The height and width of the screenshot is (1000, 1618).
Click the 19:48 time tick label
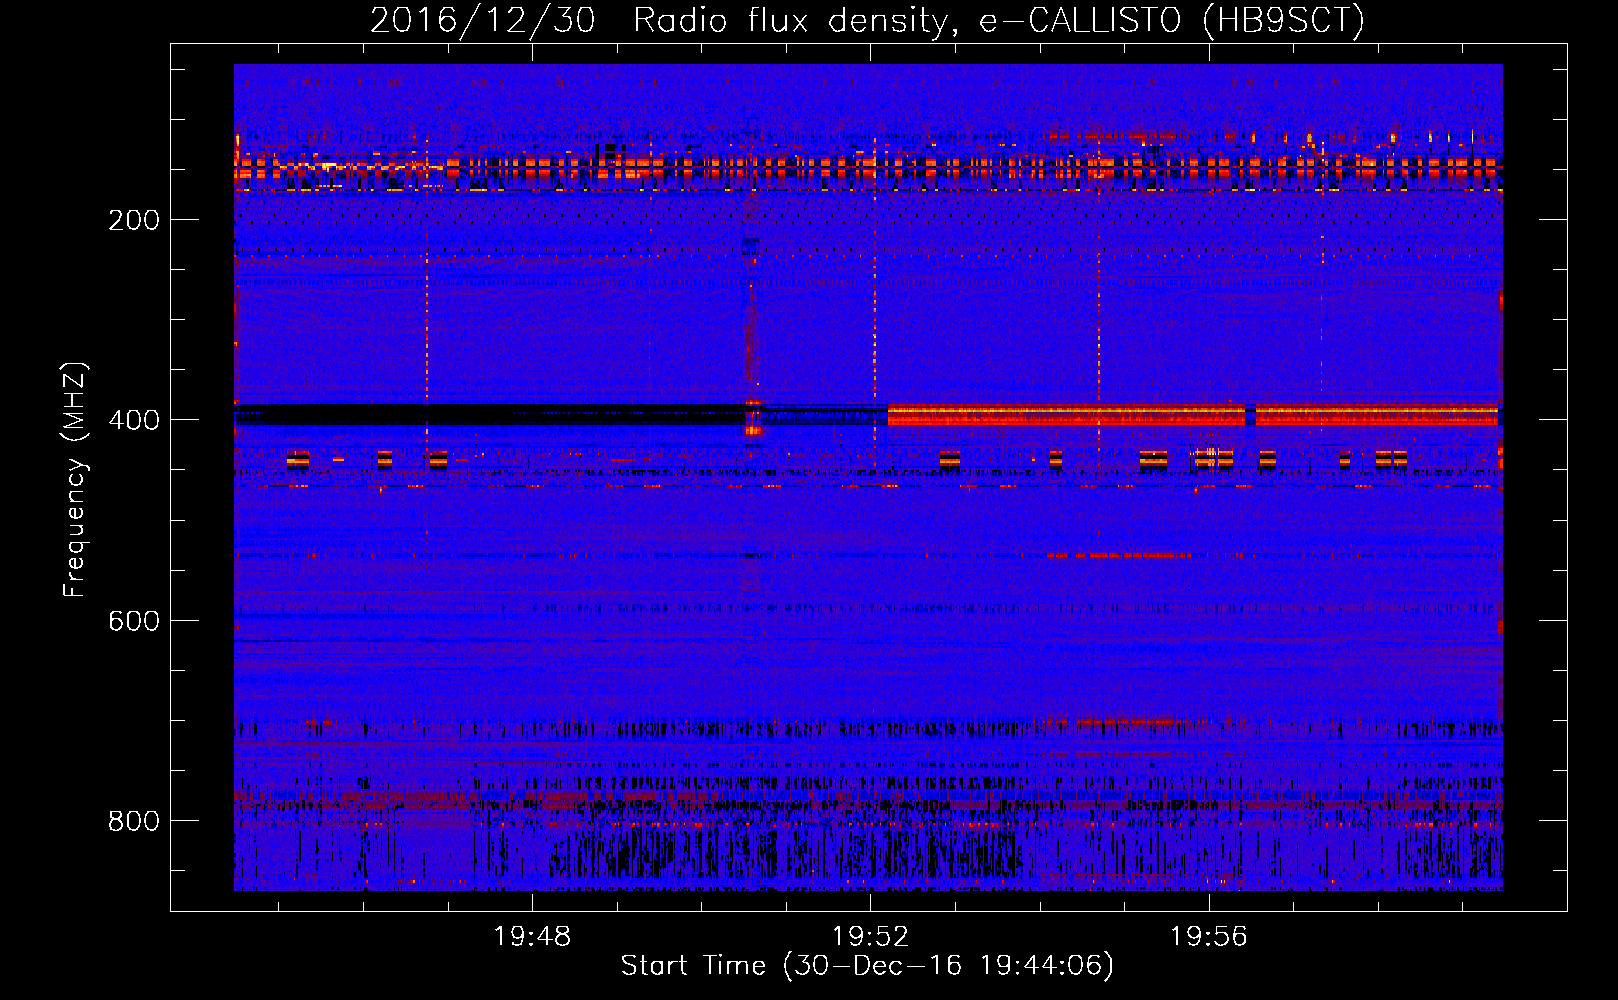532,936
